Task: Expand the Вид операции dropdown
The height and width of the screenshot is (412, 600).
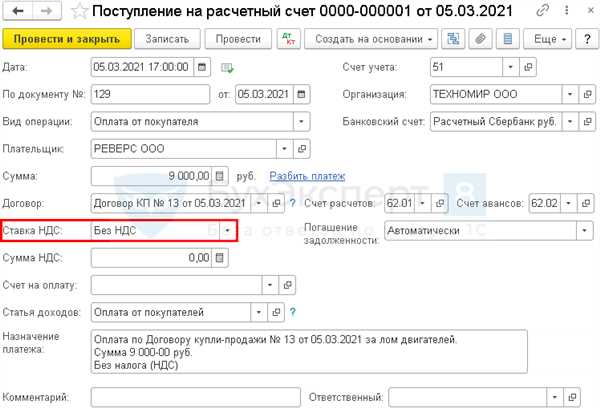Action: pyautogui.click(x=301, y=121)
